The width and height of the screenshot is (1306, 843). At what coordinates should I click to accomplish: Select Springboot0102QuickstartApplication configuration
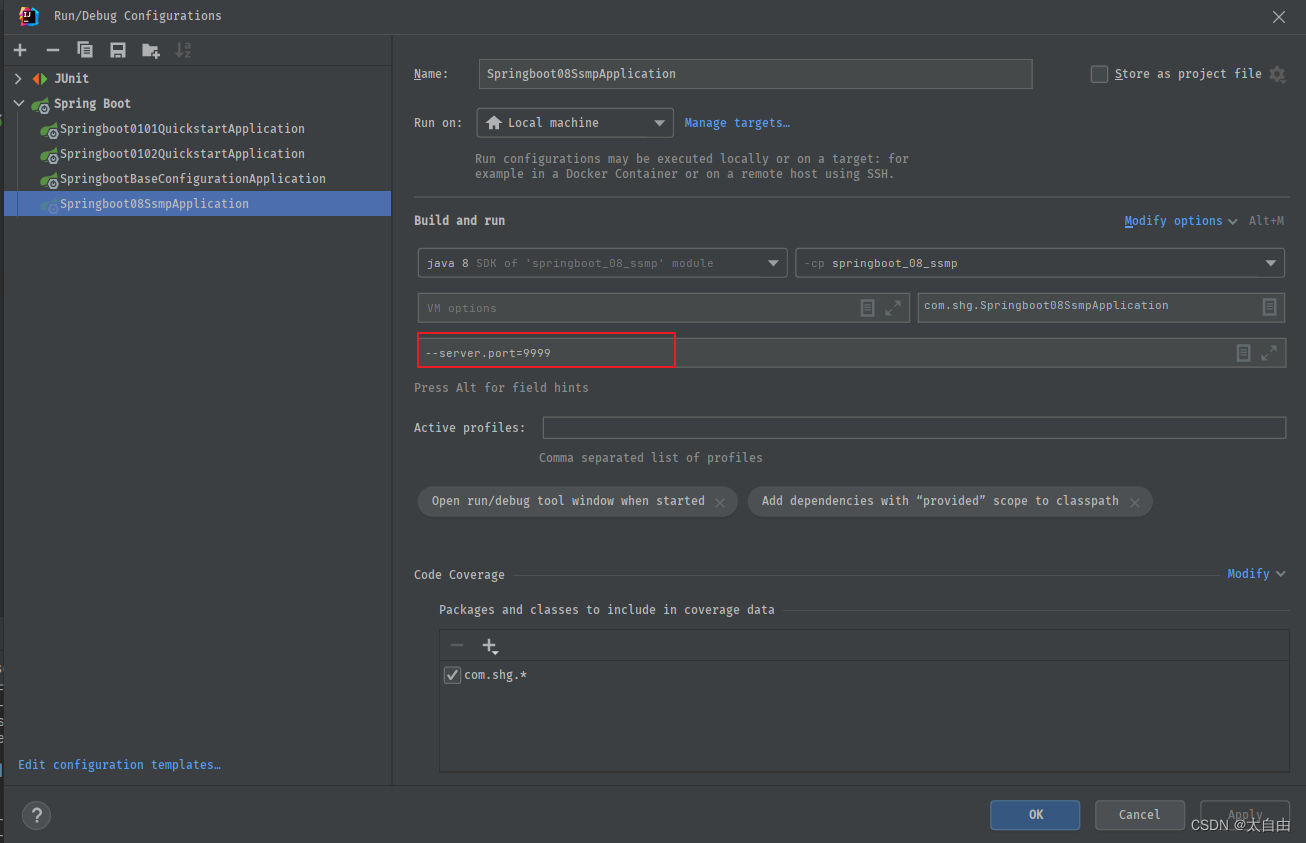(182, 154)
